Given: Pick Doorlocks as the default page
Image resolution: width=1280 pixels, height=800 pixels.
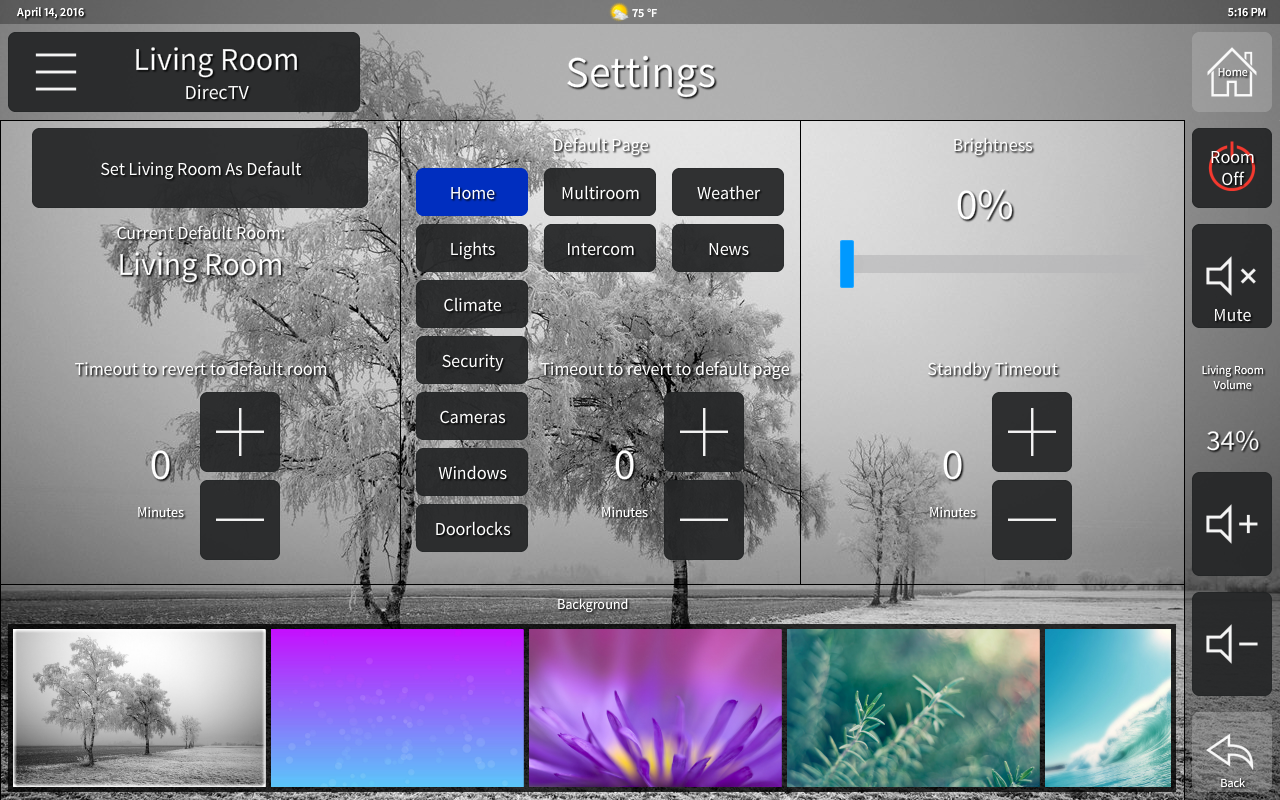Looking at the screenshot, I should (472, 529).
